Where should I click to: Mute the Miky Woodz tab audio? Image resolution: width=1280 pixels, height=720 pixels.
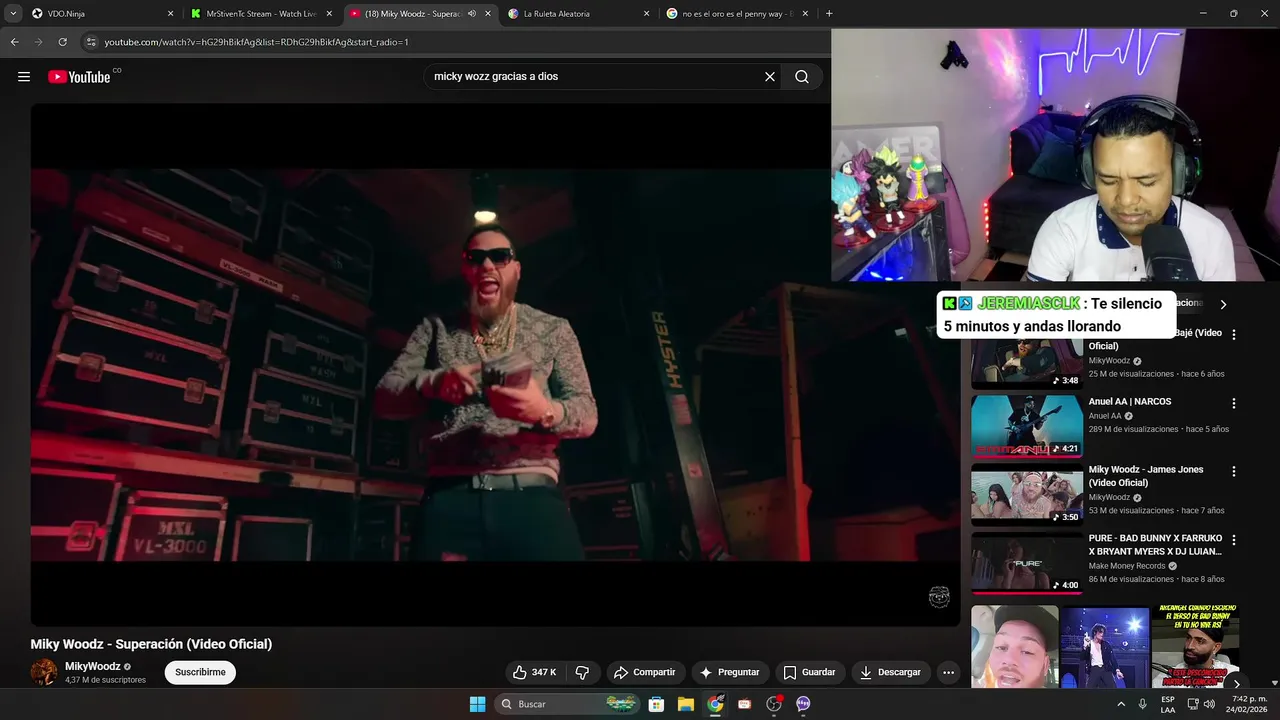(472, 14)
